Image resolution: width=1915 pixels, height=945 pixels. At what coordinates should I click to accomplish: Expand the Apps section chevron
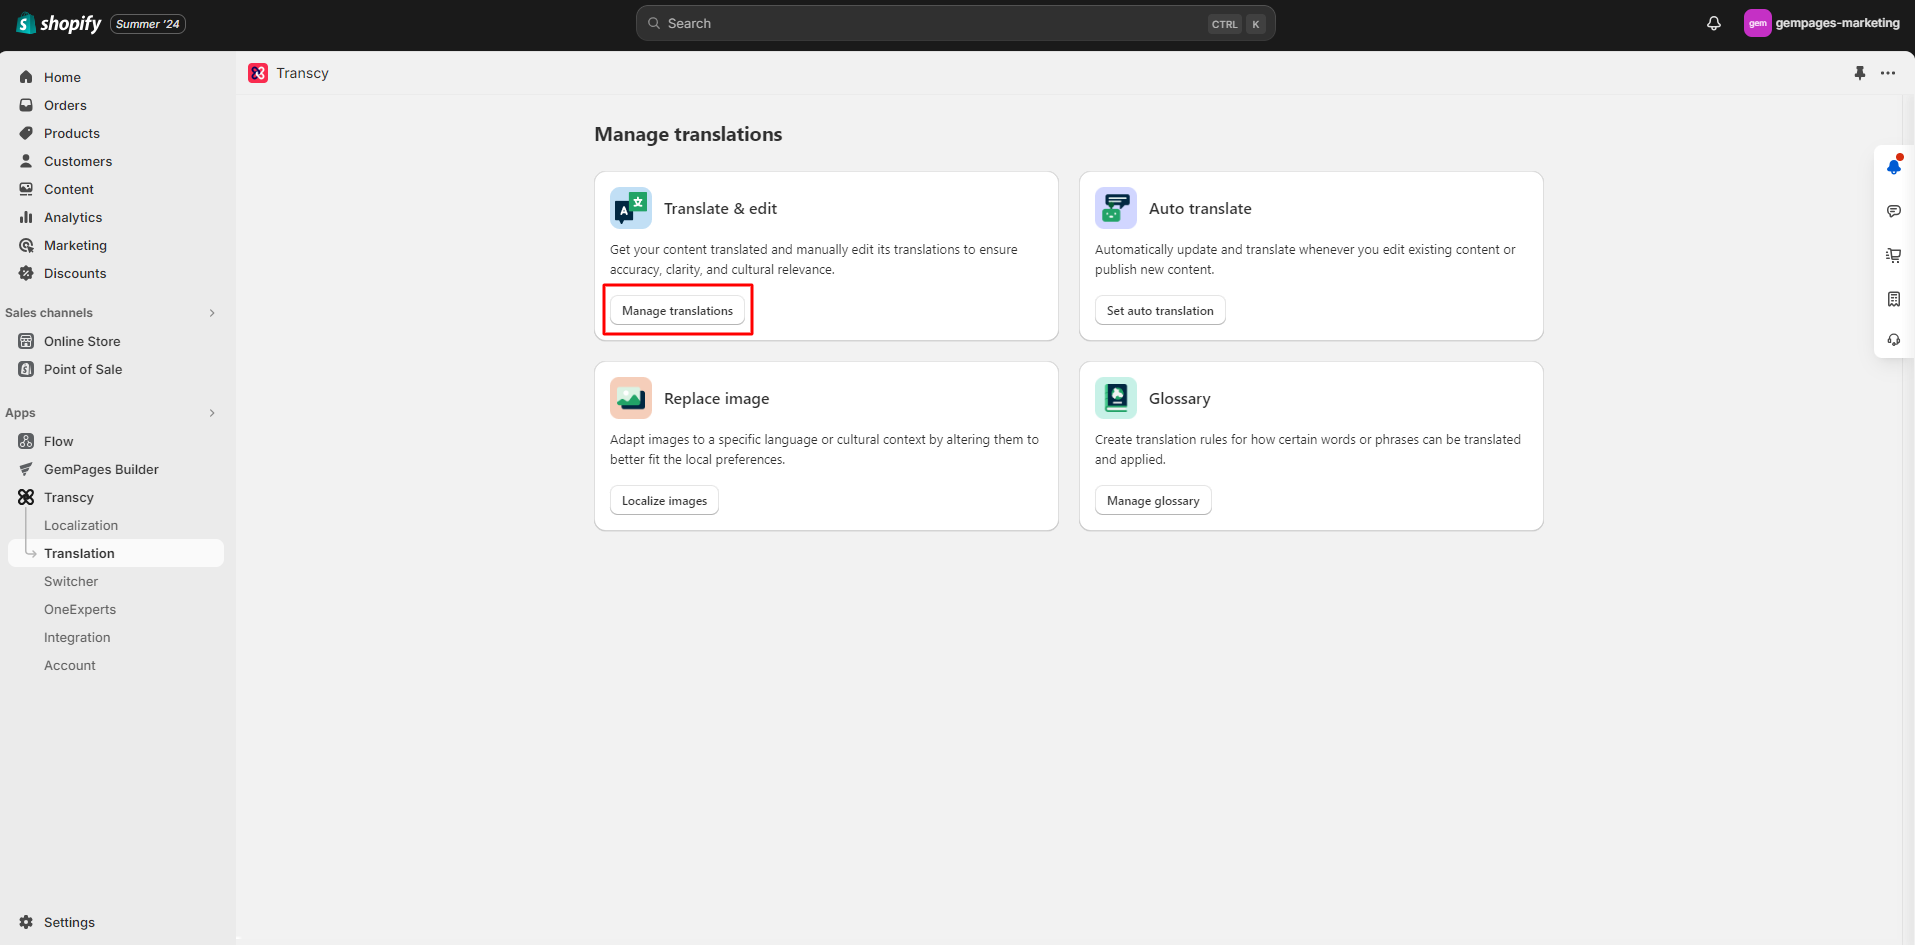coord(212,413)
